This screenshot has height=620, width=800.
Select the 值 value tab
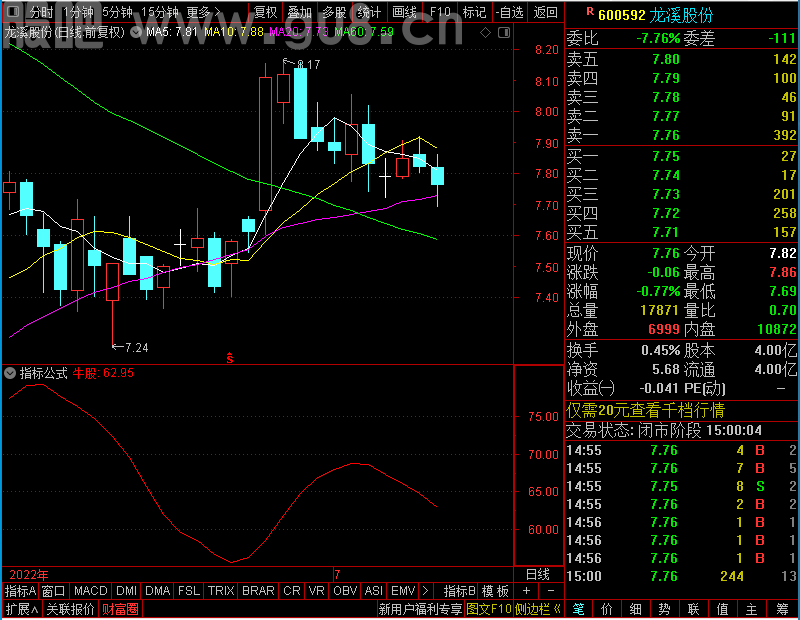click(x=722, y=609)
